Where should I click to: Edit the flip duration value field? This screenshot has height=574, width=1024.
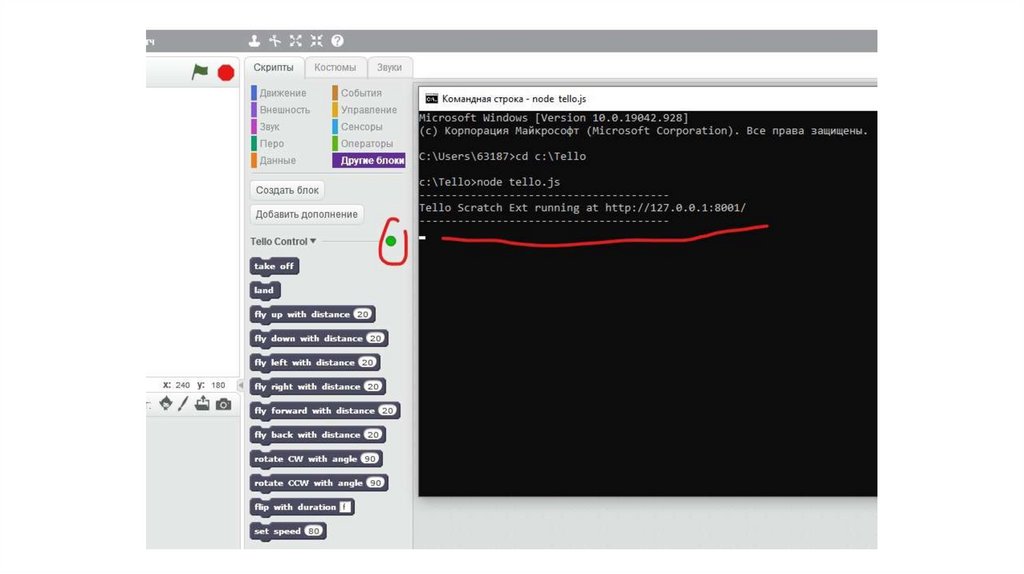tap(345, 507)
